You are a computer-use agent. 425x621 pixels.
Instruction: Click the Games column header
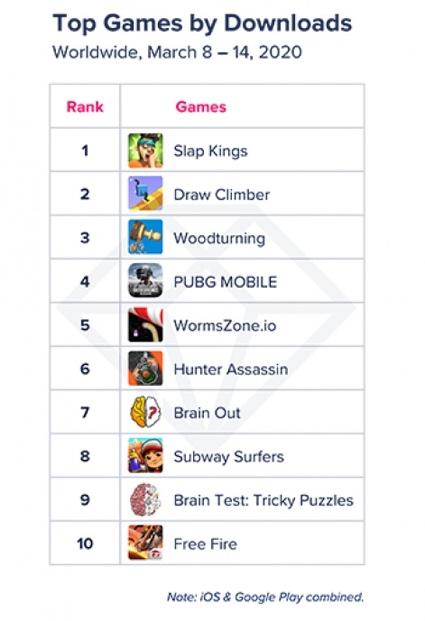tap(201, 107)
